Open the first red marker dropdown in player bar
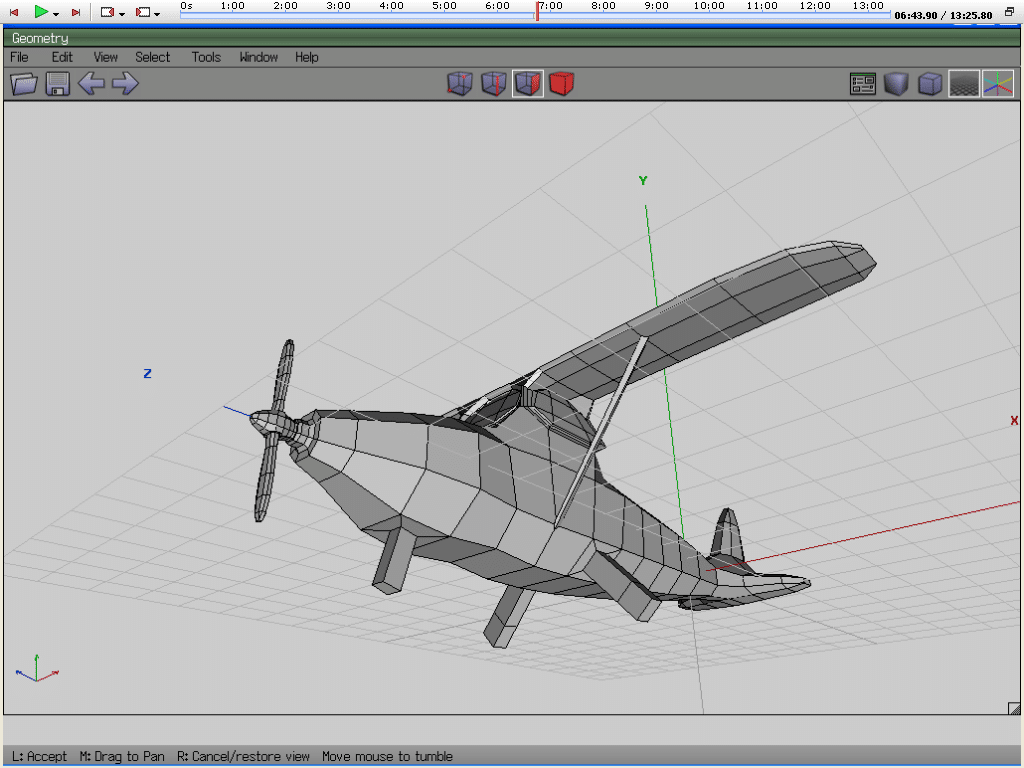Screen dimensions: 1024x768 (x=122, y=14)
